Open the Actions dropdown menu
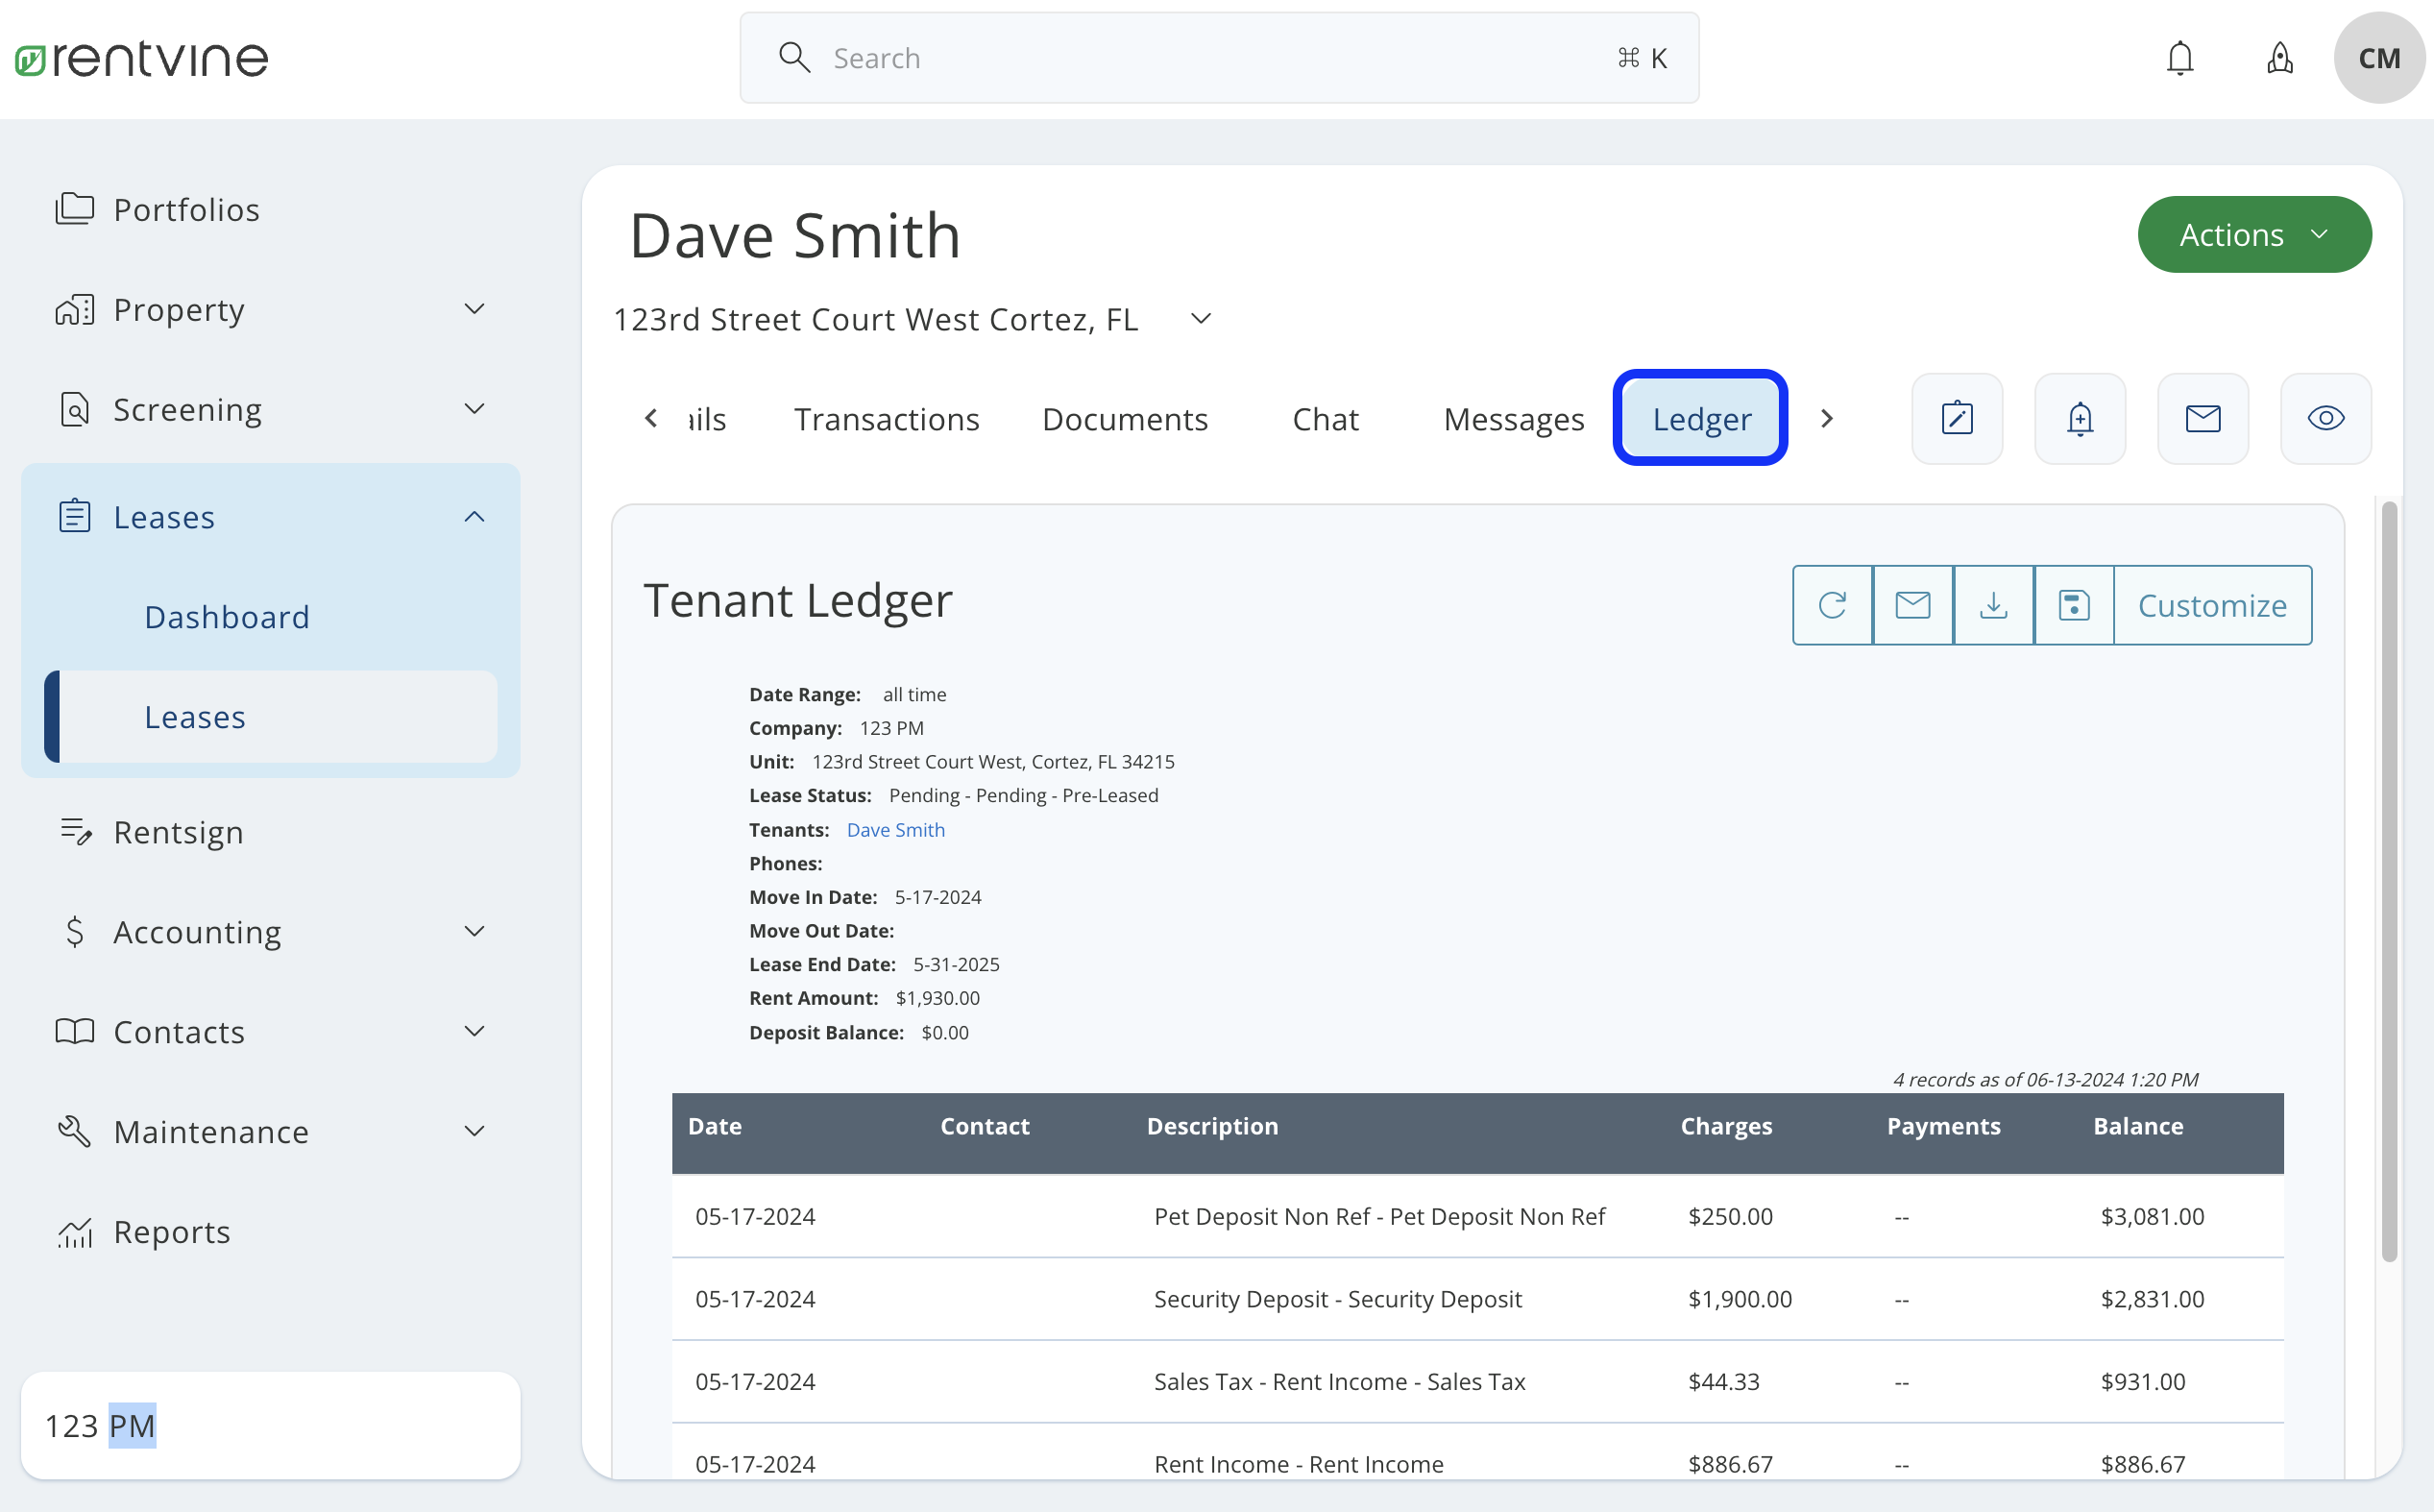The image size is (2434, 1512). click(x=2253, y=234)
